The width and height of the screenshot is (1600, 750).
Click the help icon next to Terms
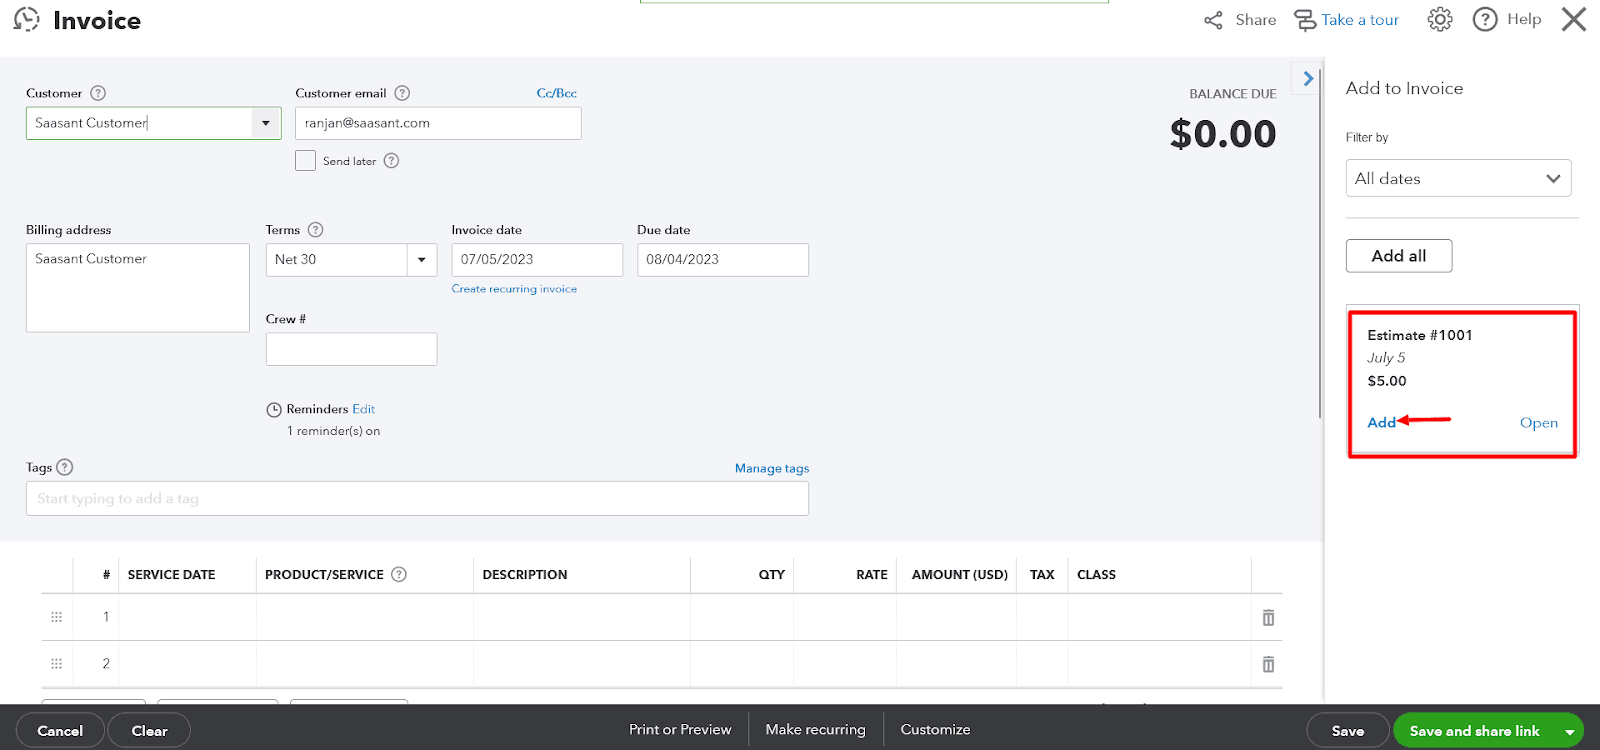pos(315,229)
